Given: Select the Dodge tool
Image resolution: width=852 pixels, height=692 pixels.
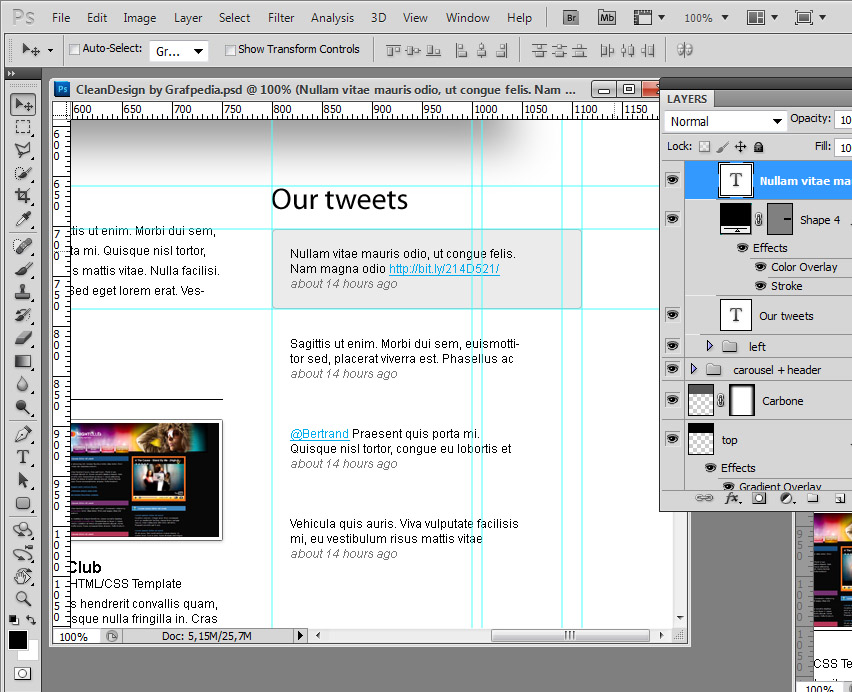Looking at the screenshot, I should (x=23, y=407).
